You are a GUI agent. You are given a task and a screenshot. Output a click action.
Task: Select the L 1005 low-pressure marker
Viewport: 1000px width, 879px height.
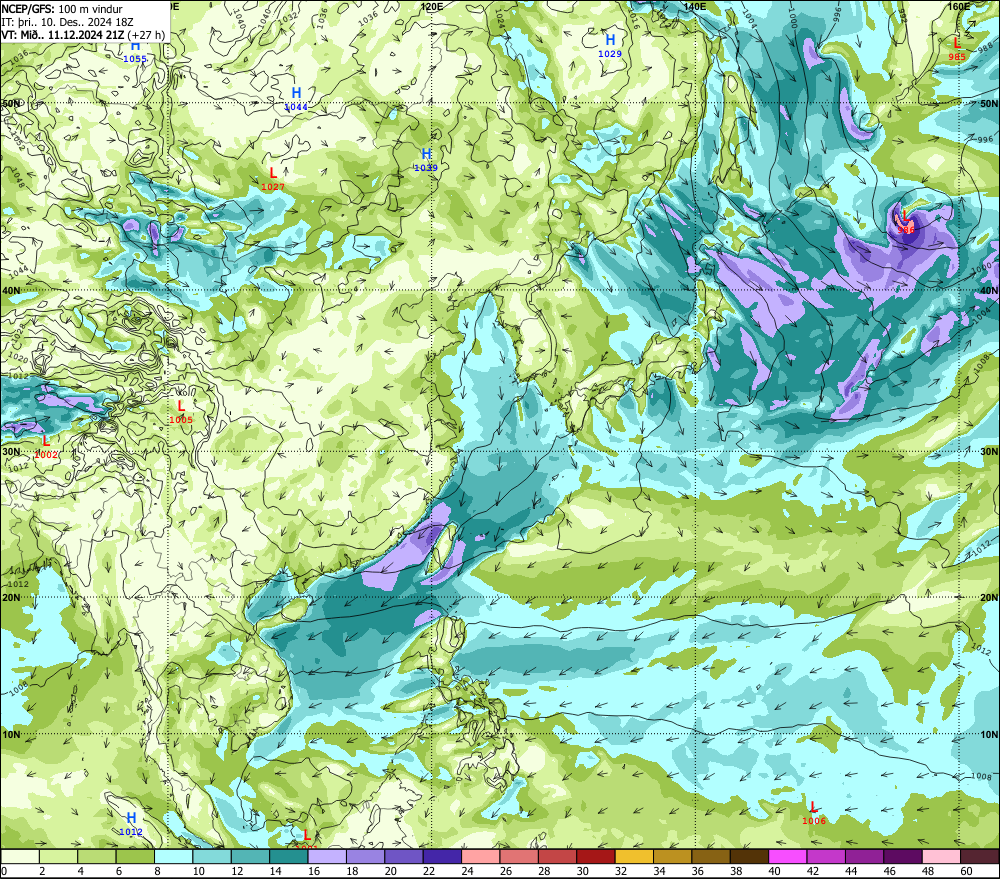181,412
